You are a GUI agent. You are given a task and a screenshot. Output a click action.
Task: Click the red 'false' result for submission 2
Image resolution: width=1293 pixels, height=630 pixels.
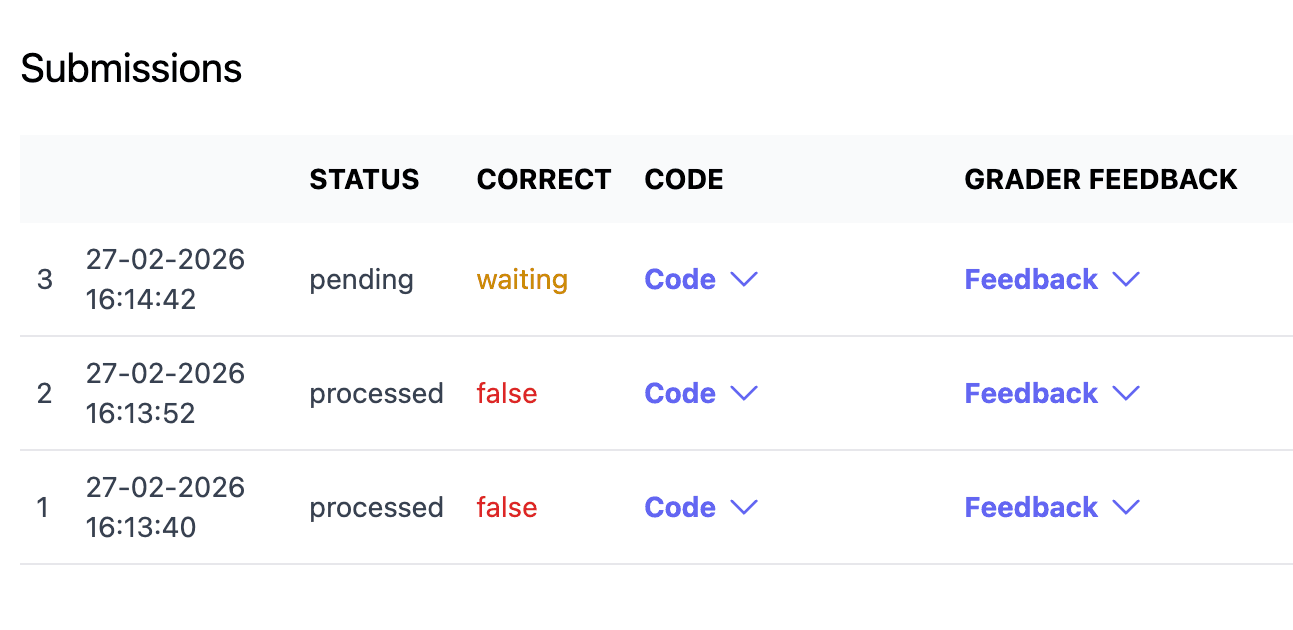pos(507,394)
